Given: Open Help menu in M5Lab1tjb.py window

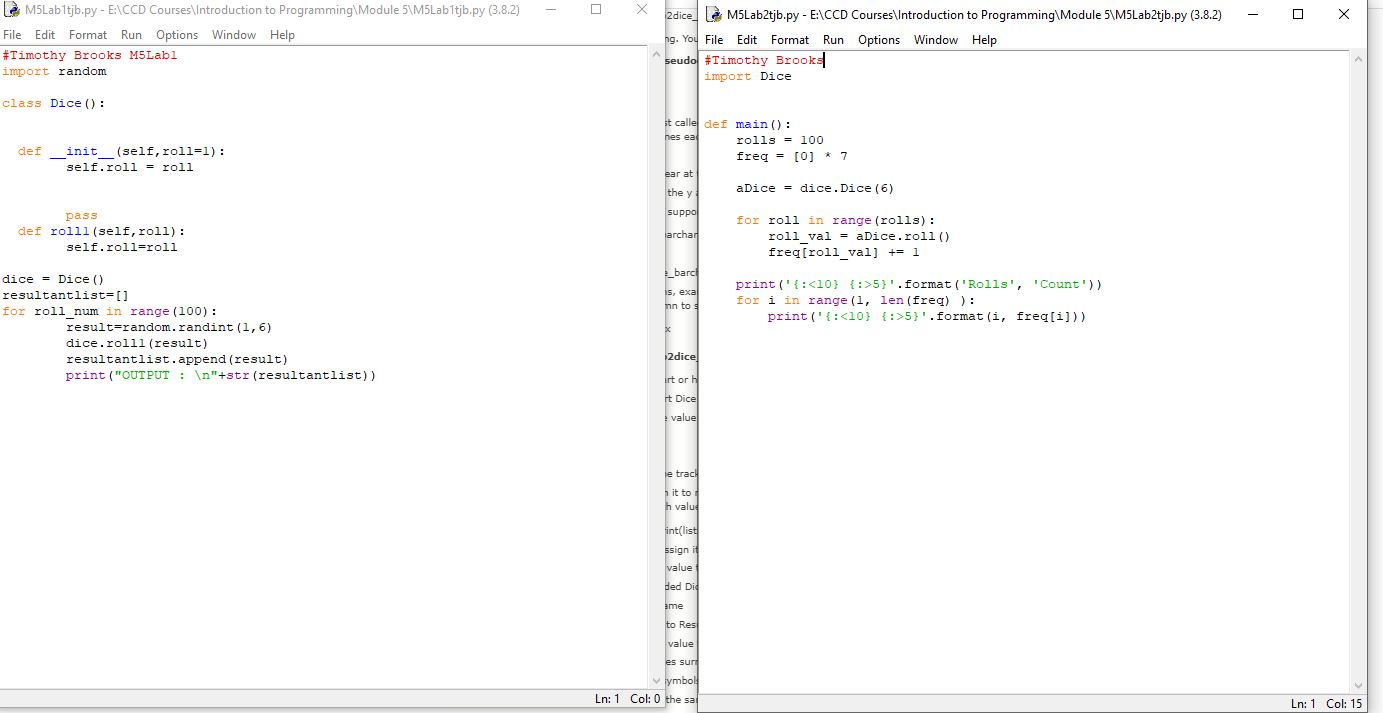Looking at the screenshot, I should point(282,34).
